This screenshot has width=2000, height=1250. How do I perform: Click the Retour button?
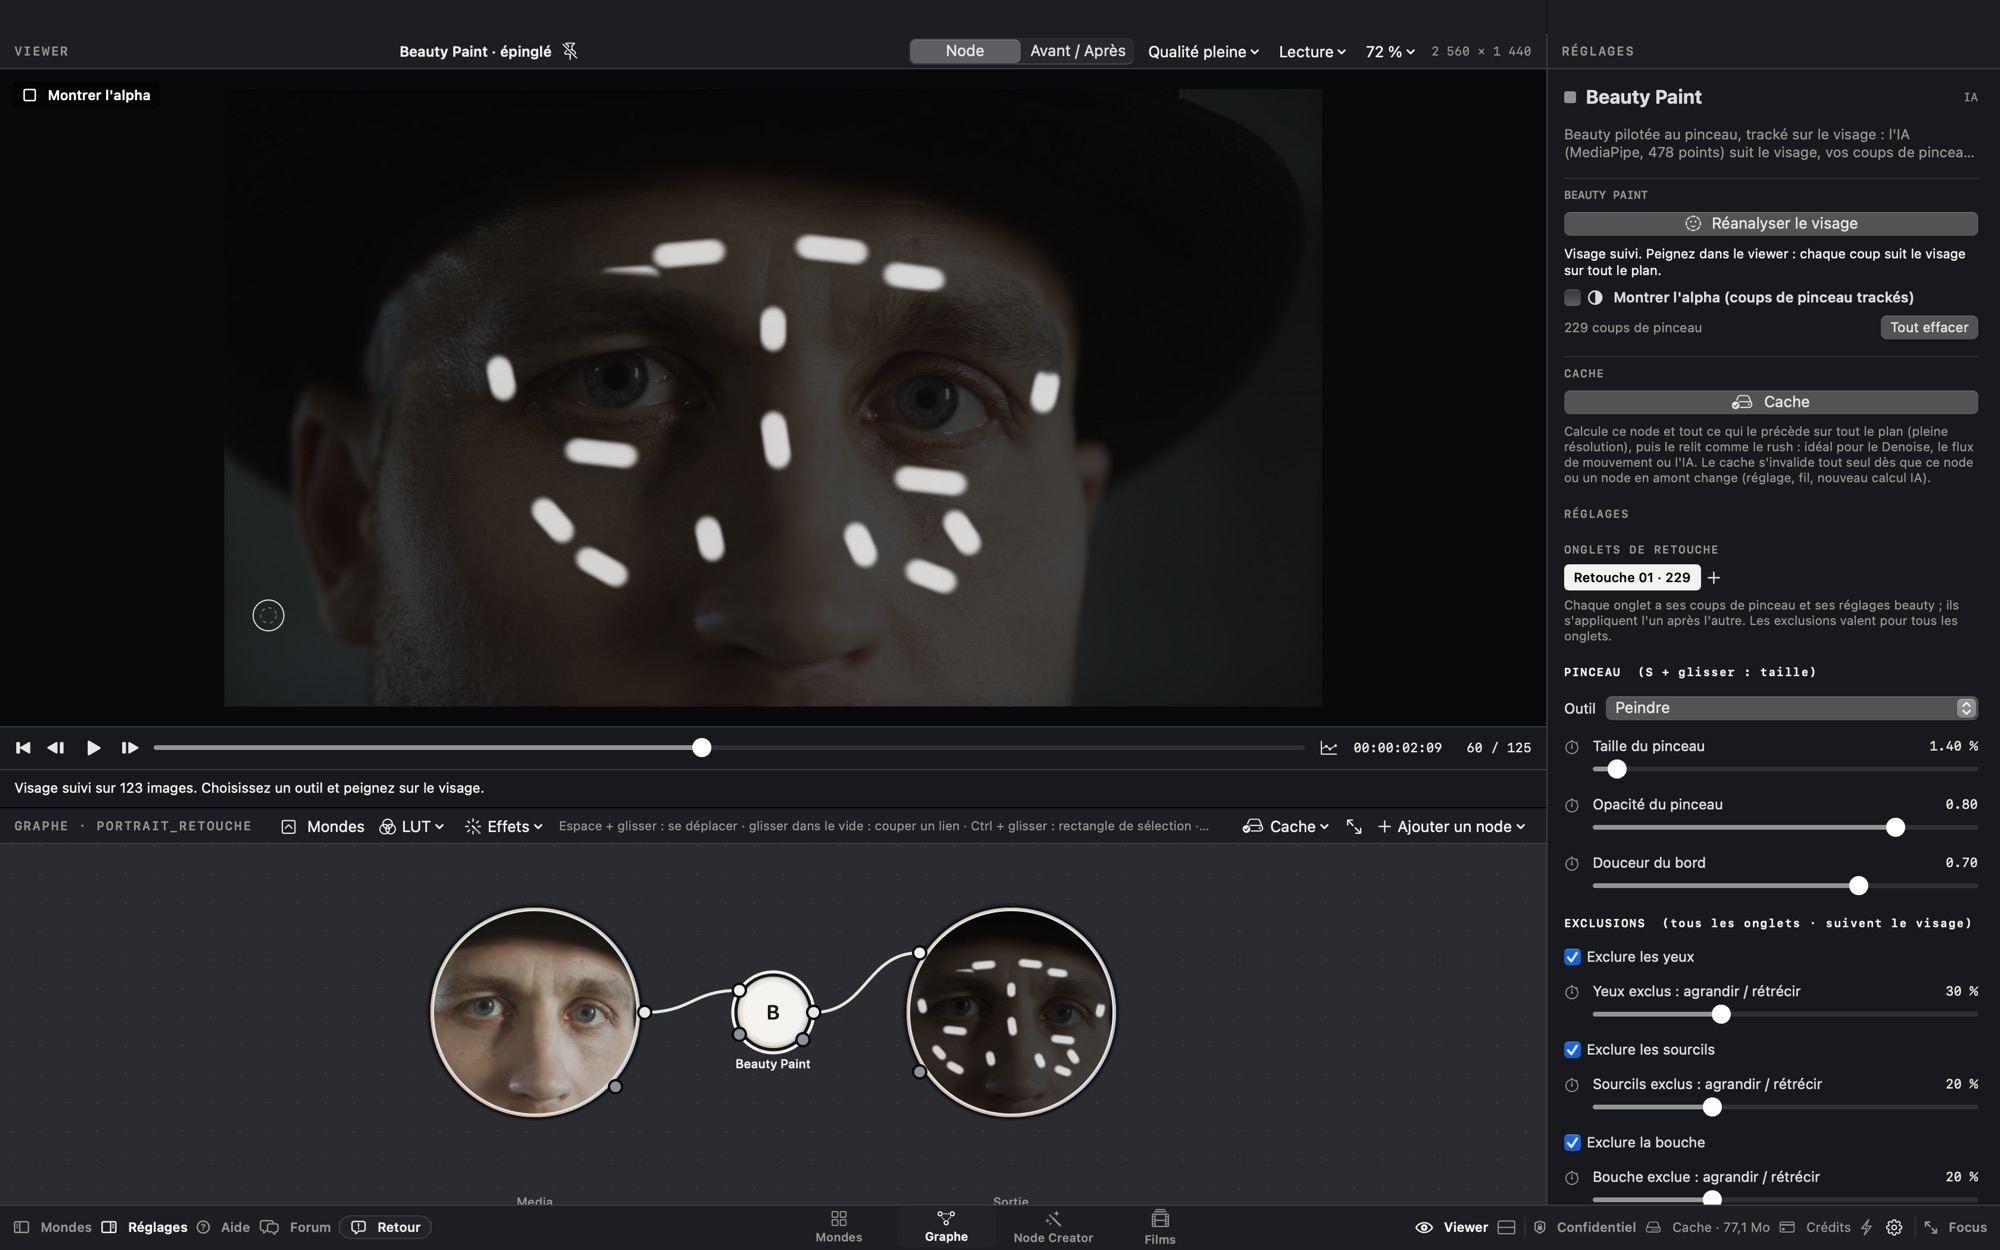point(385,1227)
